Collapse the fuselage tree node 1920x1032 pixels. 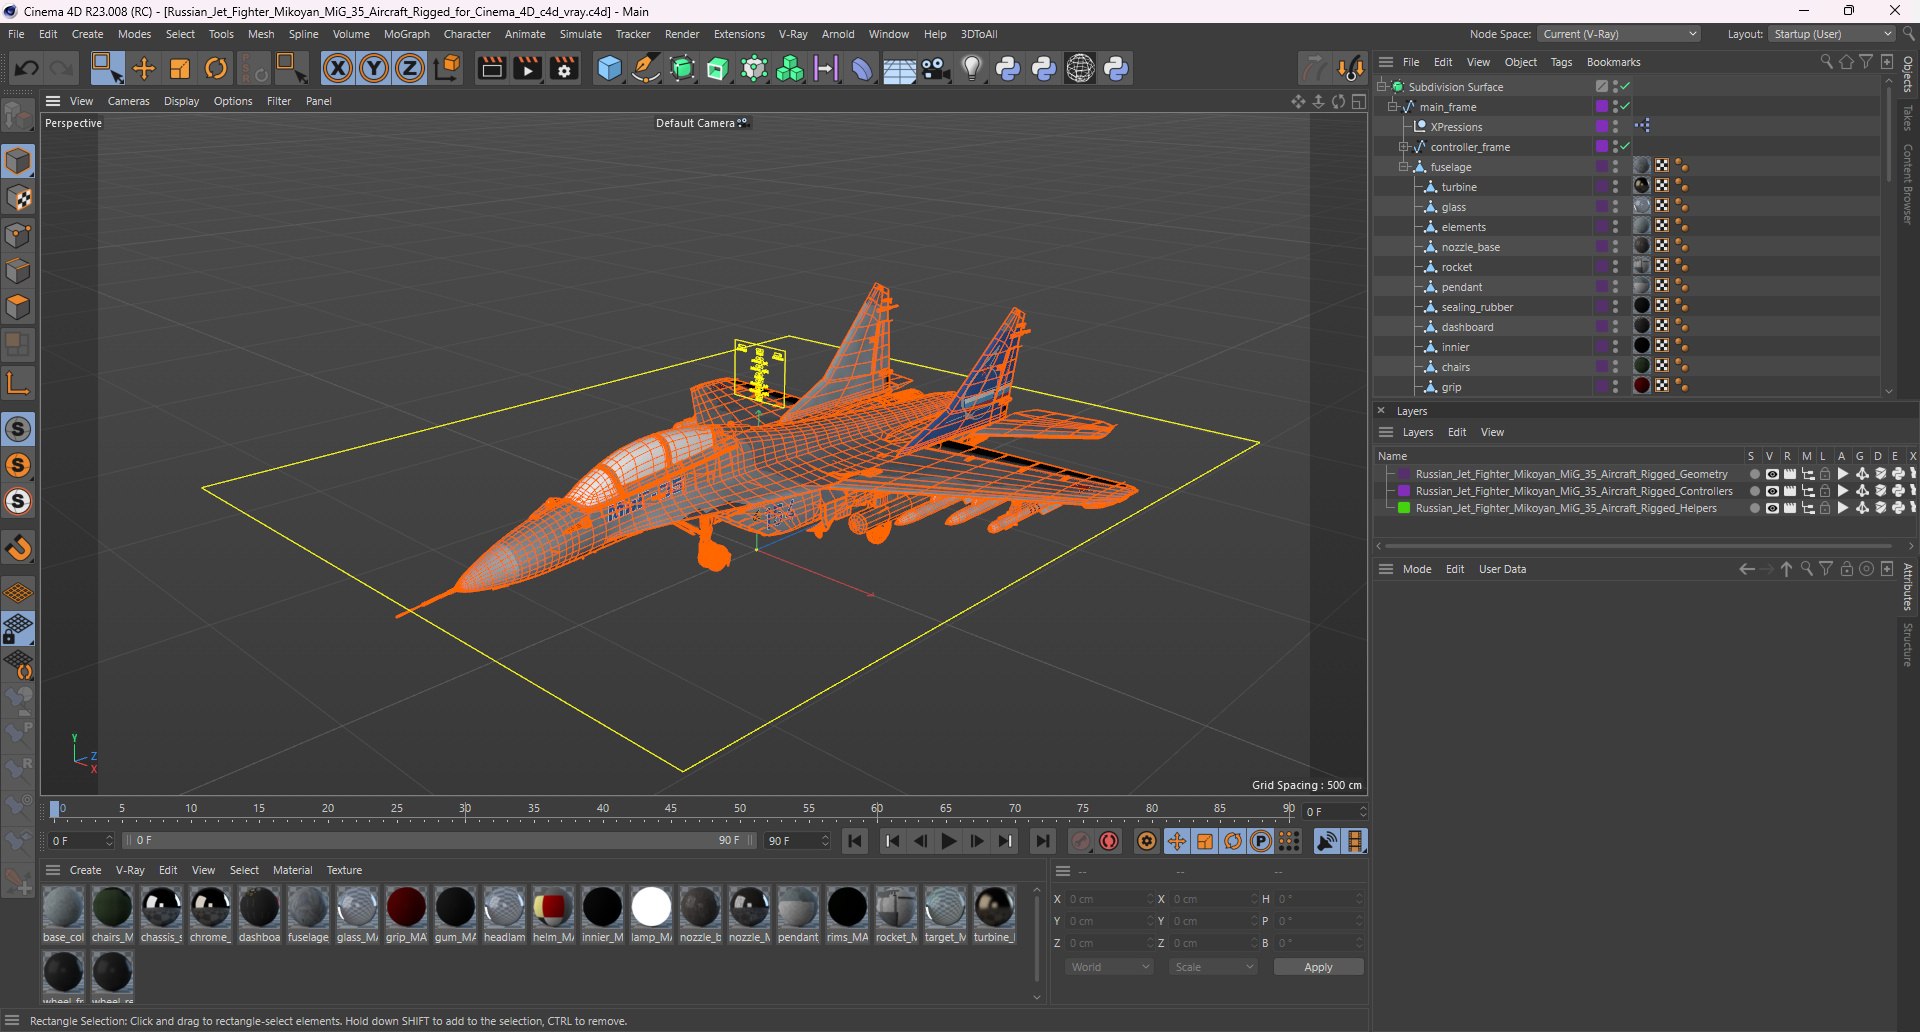[x=1404, y=167]
